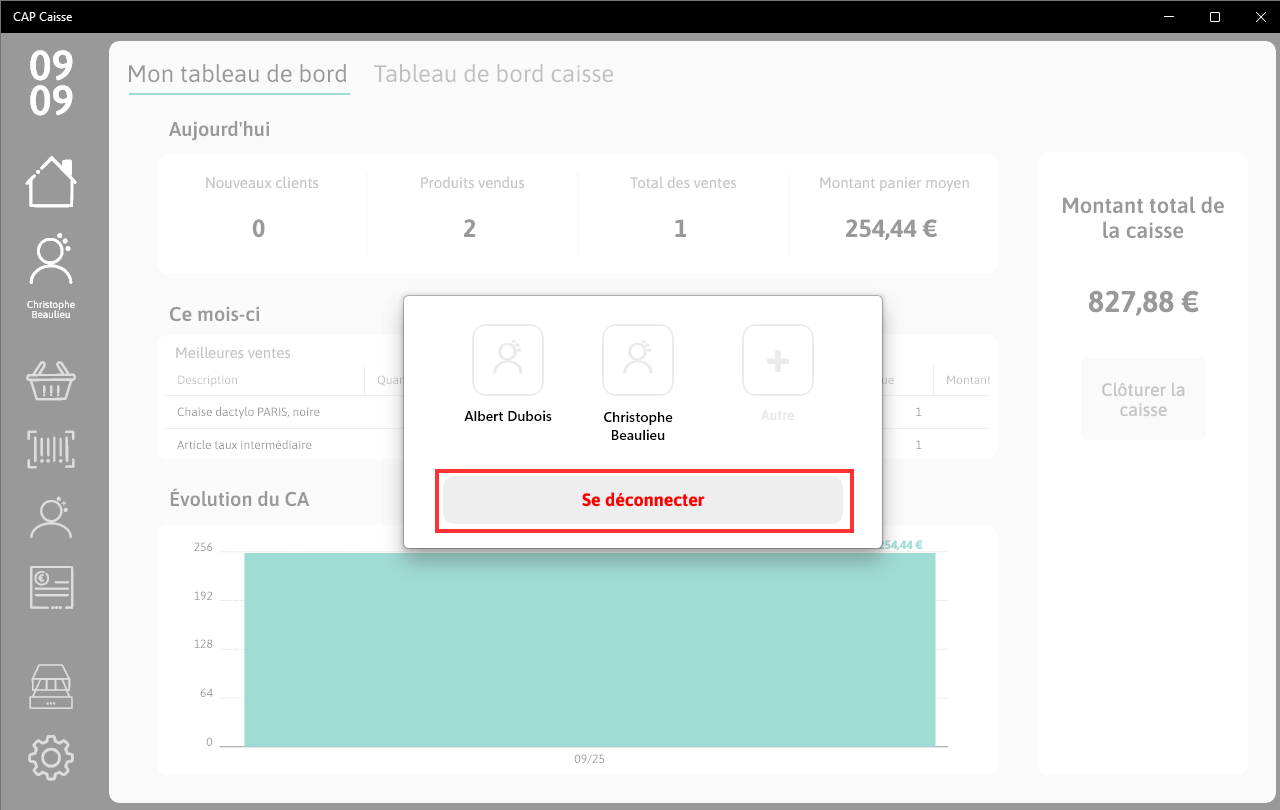This screenshot has width=1280, height=810.
Task: Open the shopping basket sales icon
Action: coord(51,380)
